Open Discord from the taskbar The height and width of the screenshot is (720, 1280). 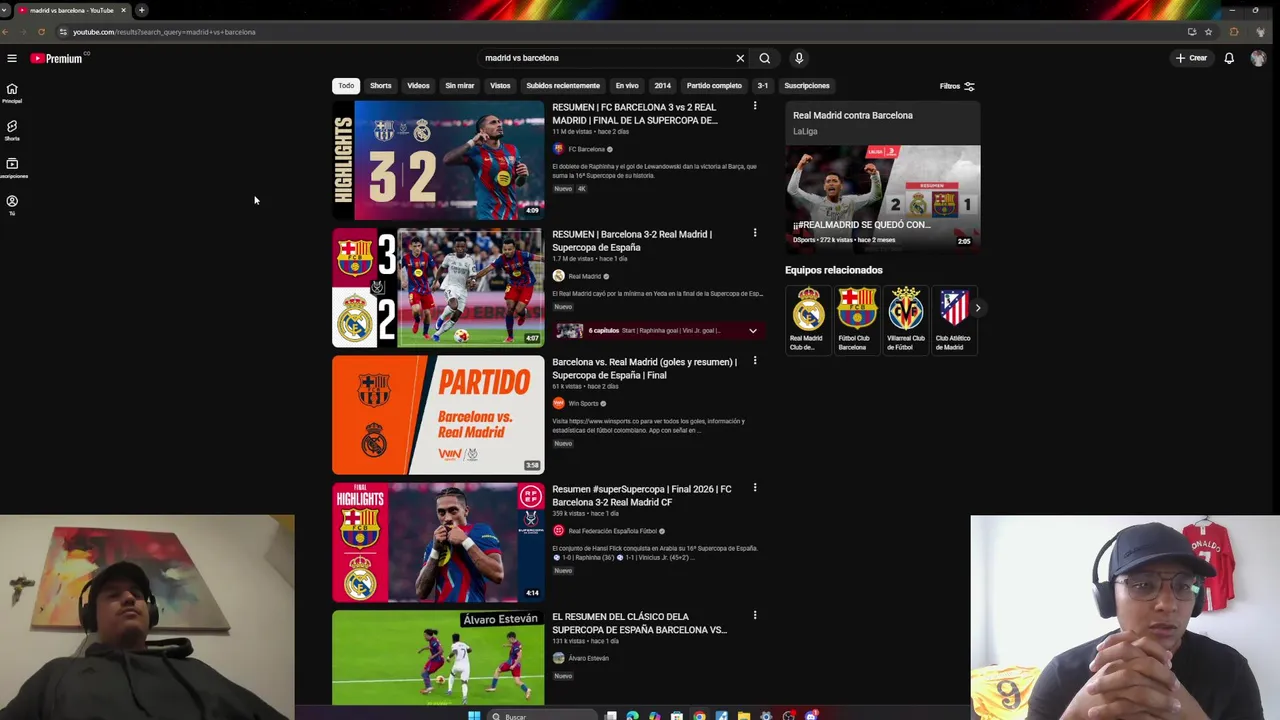(811, 715)
